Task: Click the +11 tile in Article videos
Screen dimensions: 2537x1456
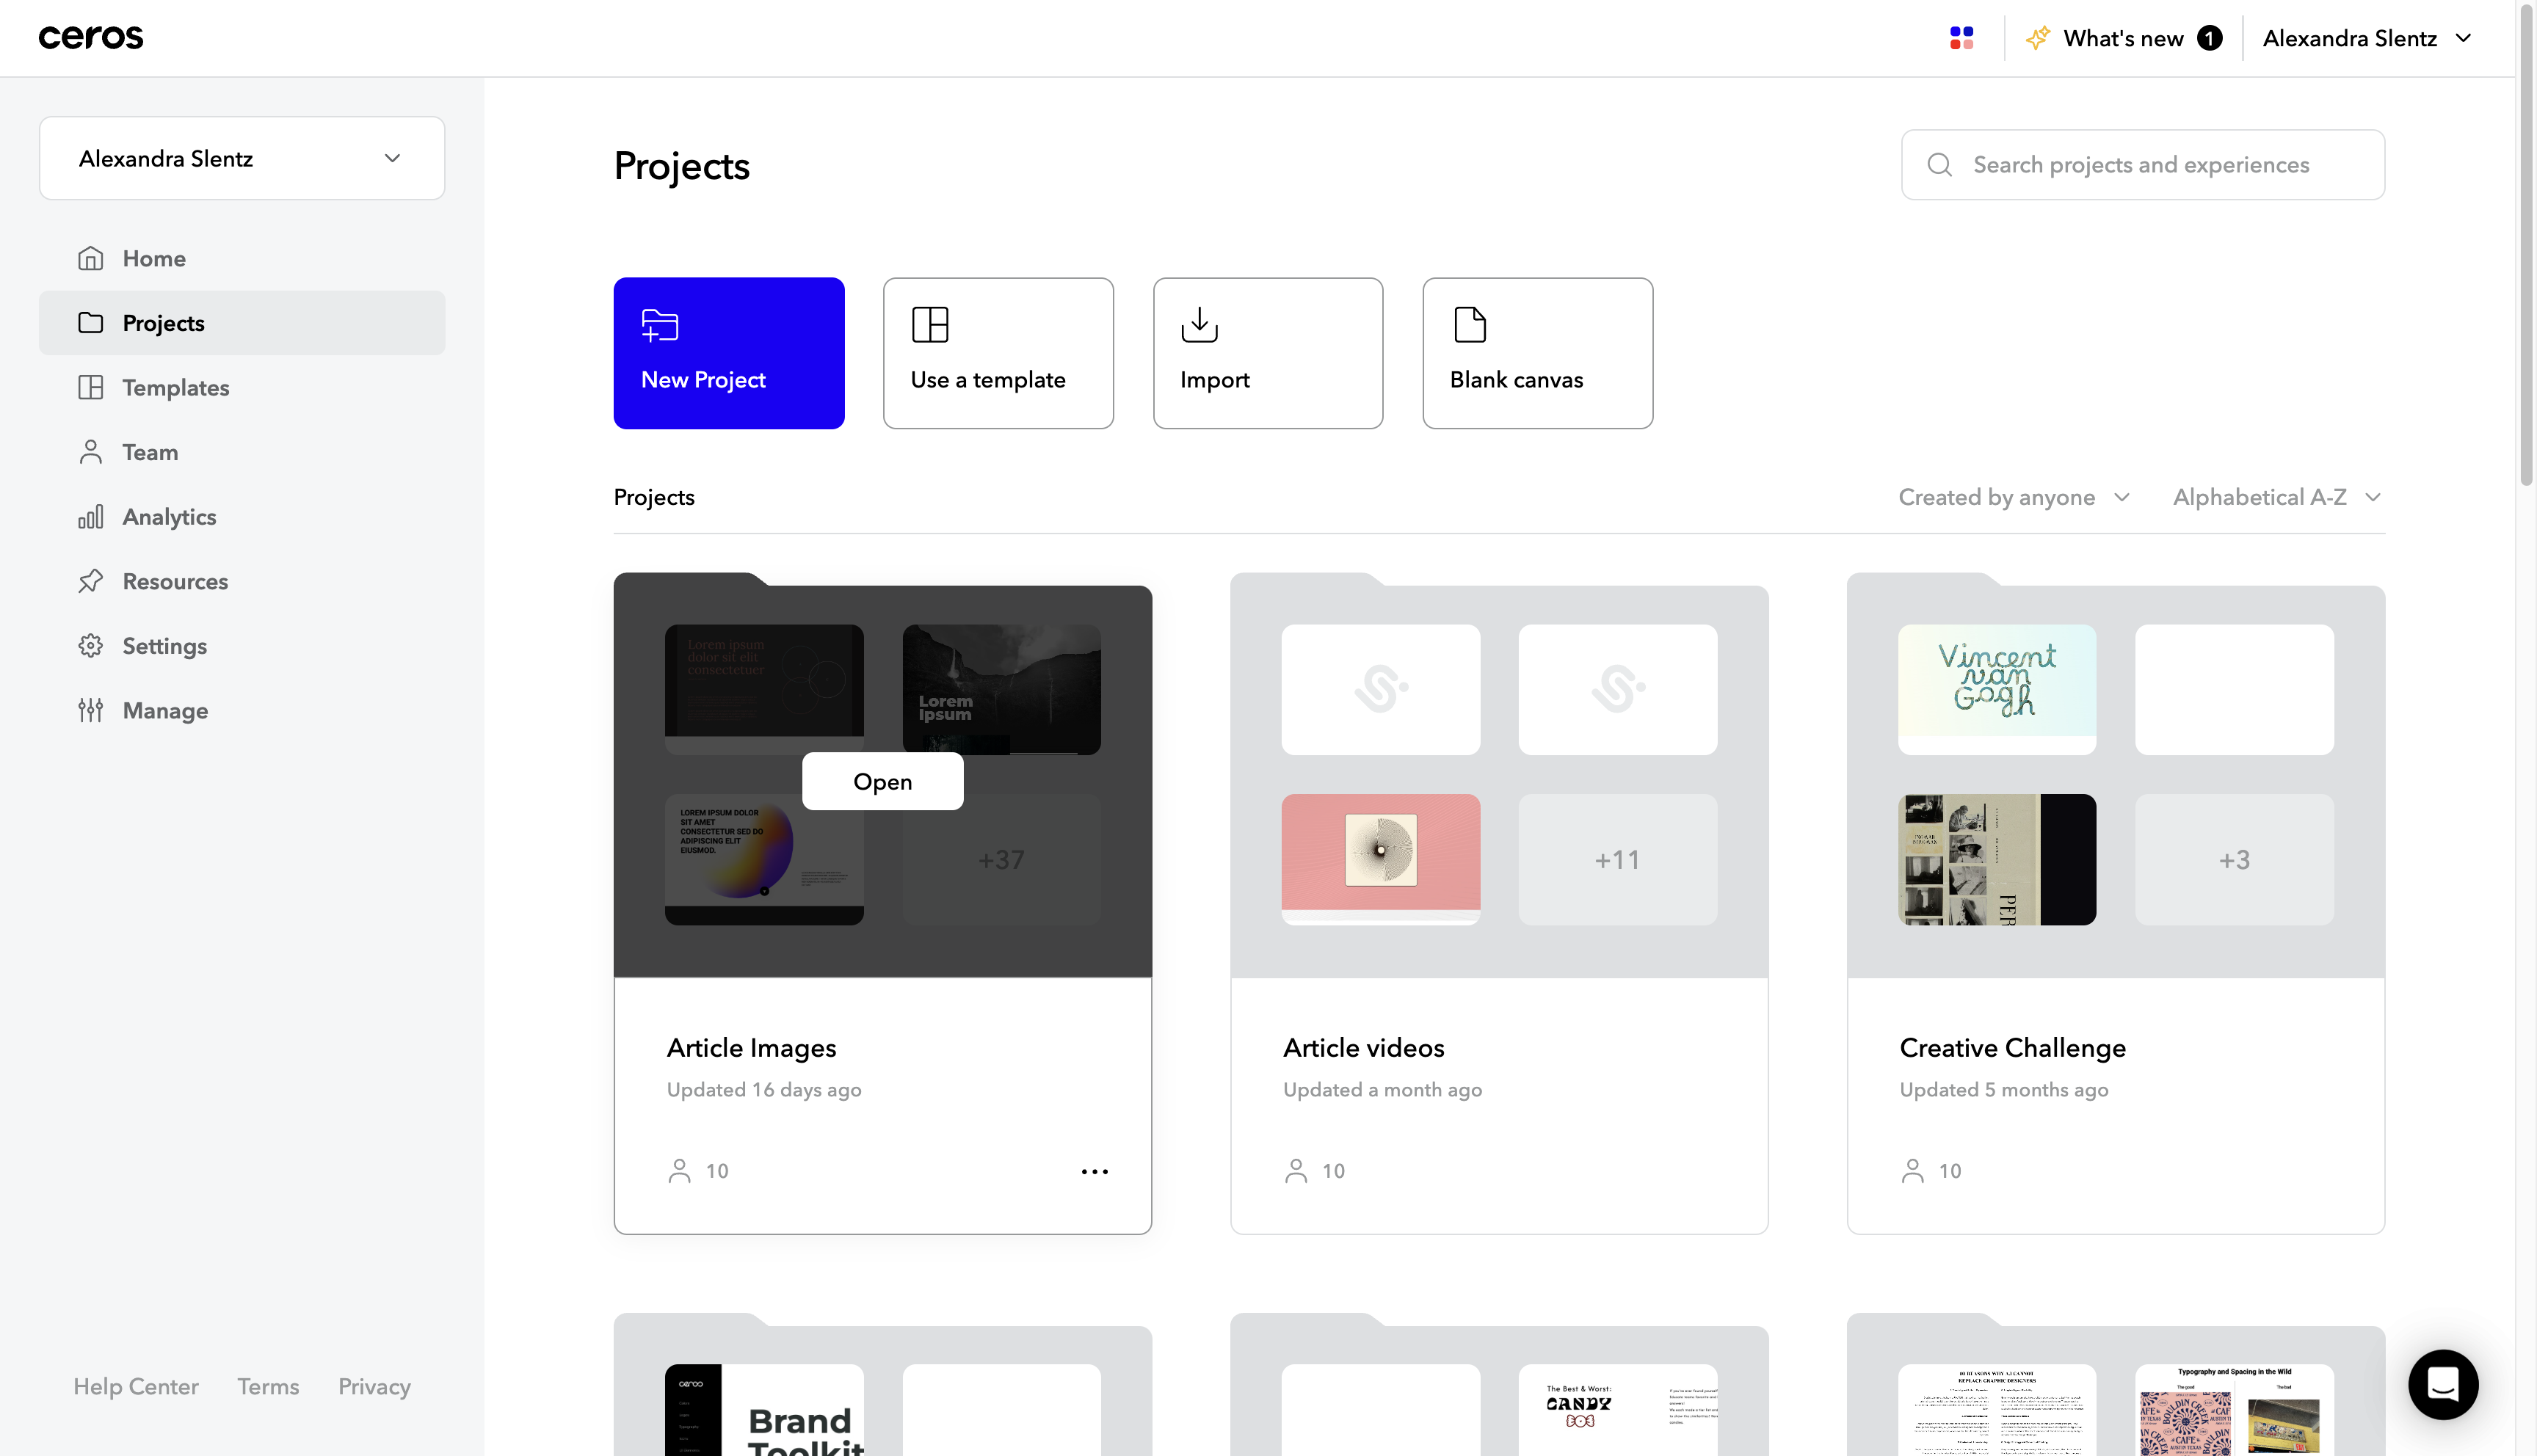Action: pos(1617,859)
